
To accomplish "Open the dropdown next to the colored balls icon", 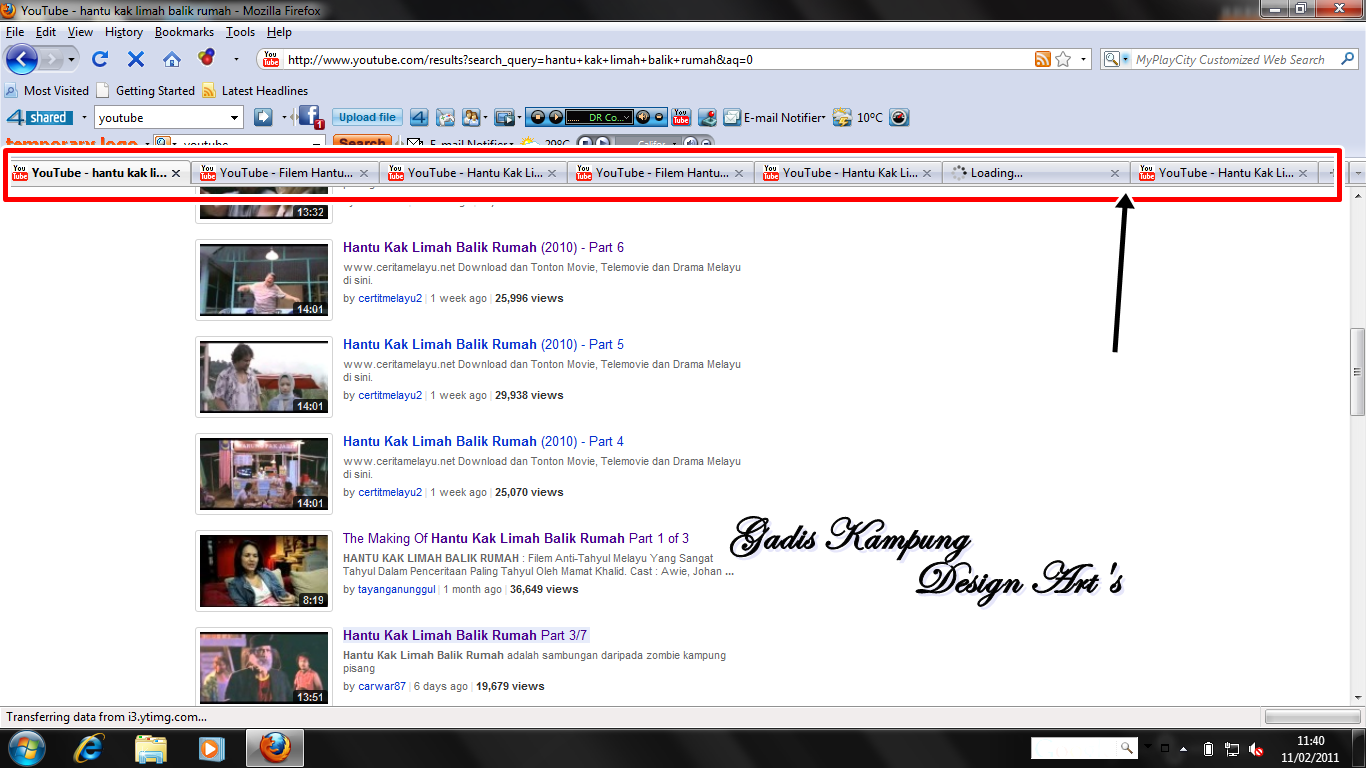I will (x=236, y=60).
